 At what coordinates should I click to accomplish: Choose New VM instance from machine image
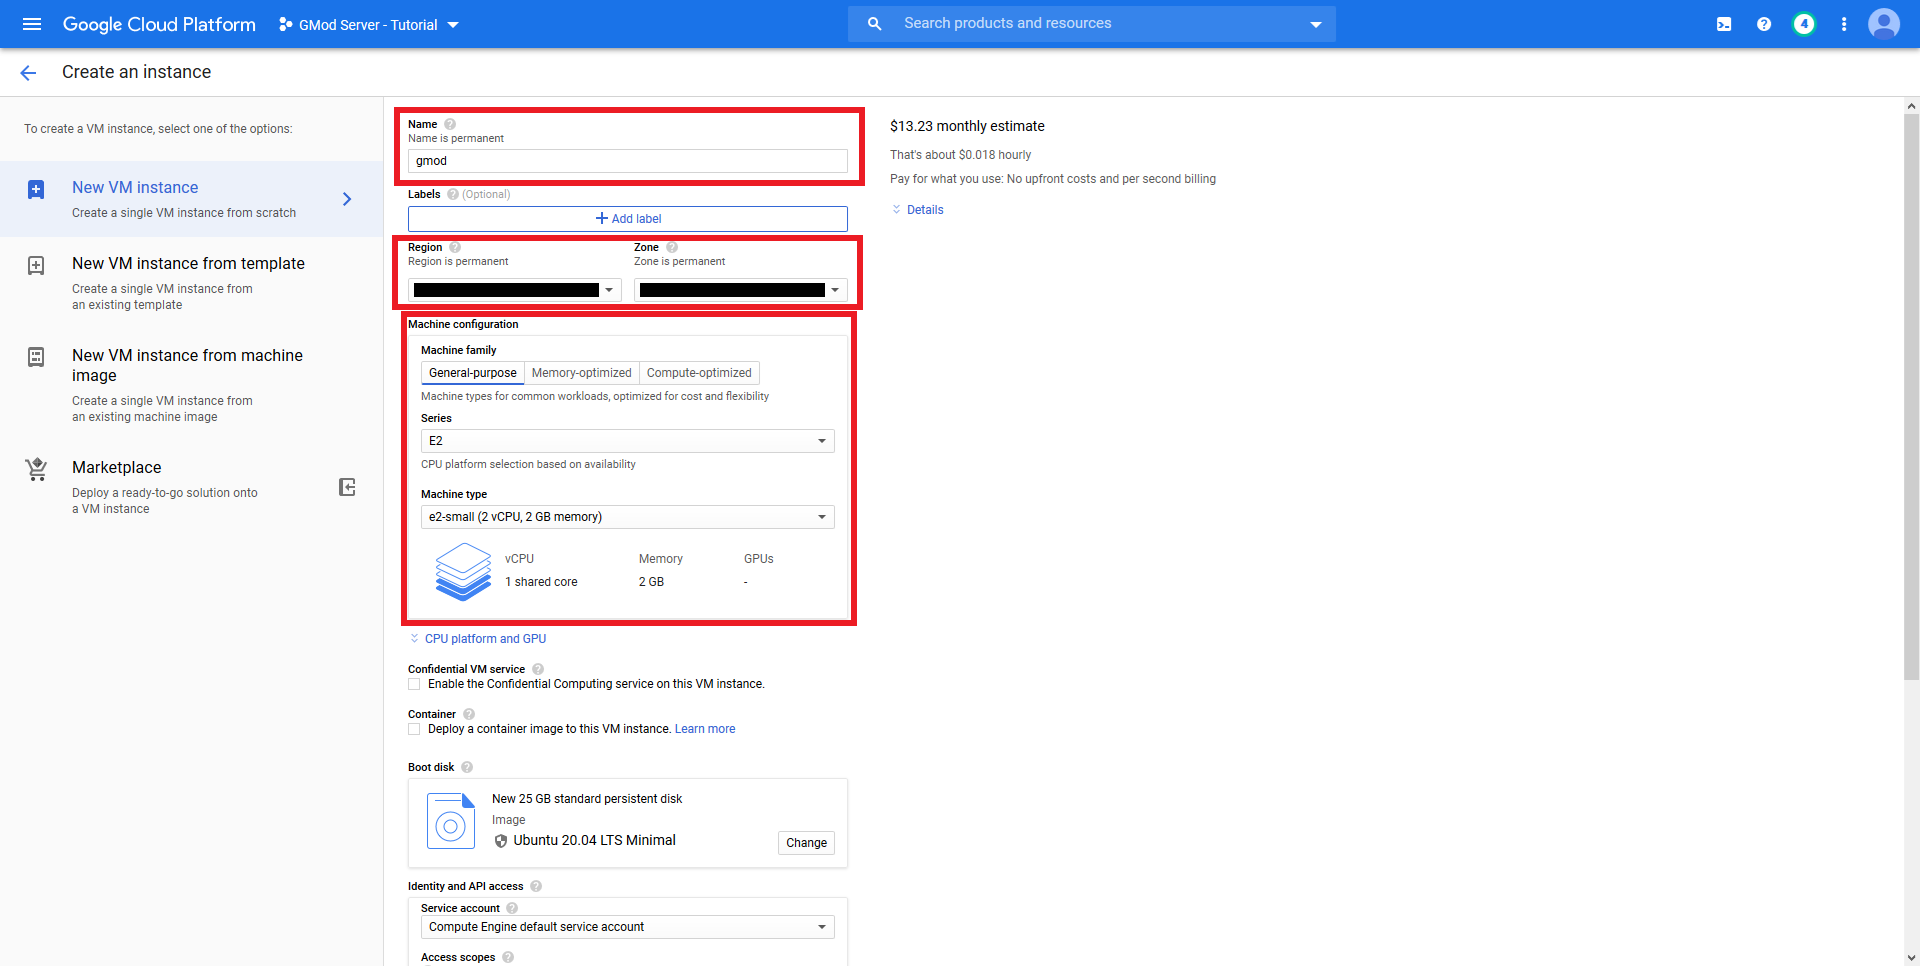pyautogui.click(x=192, y=385)
